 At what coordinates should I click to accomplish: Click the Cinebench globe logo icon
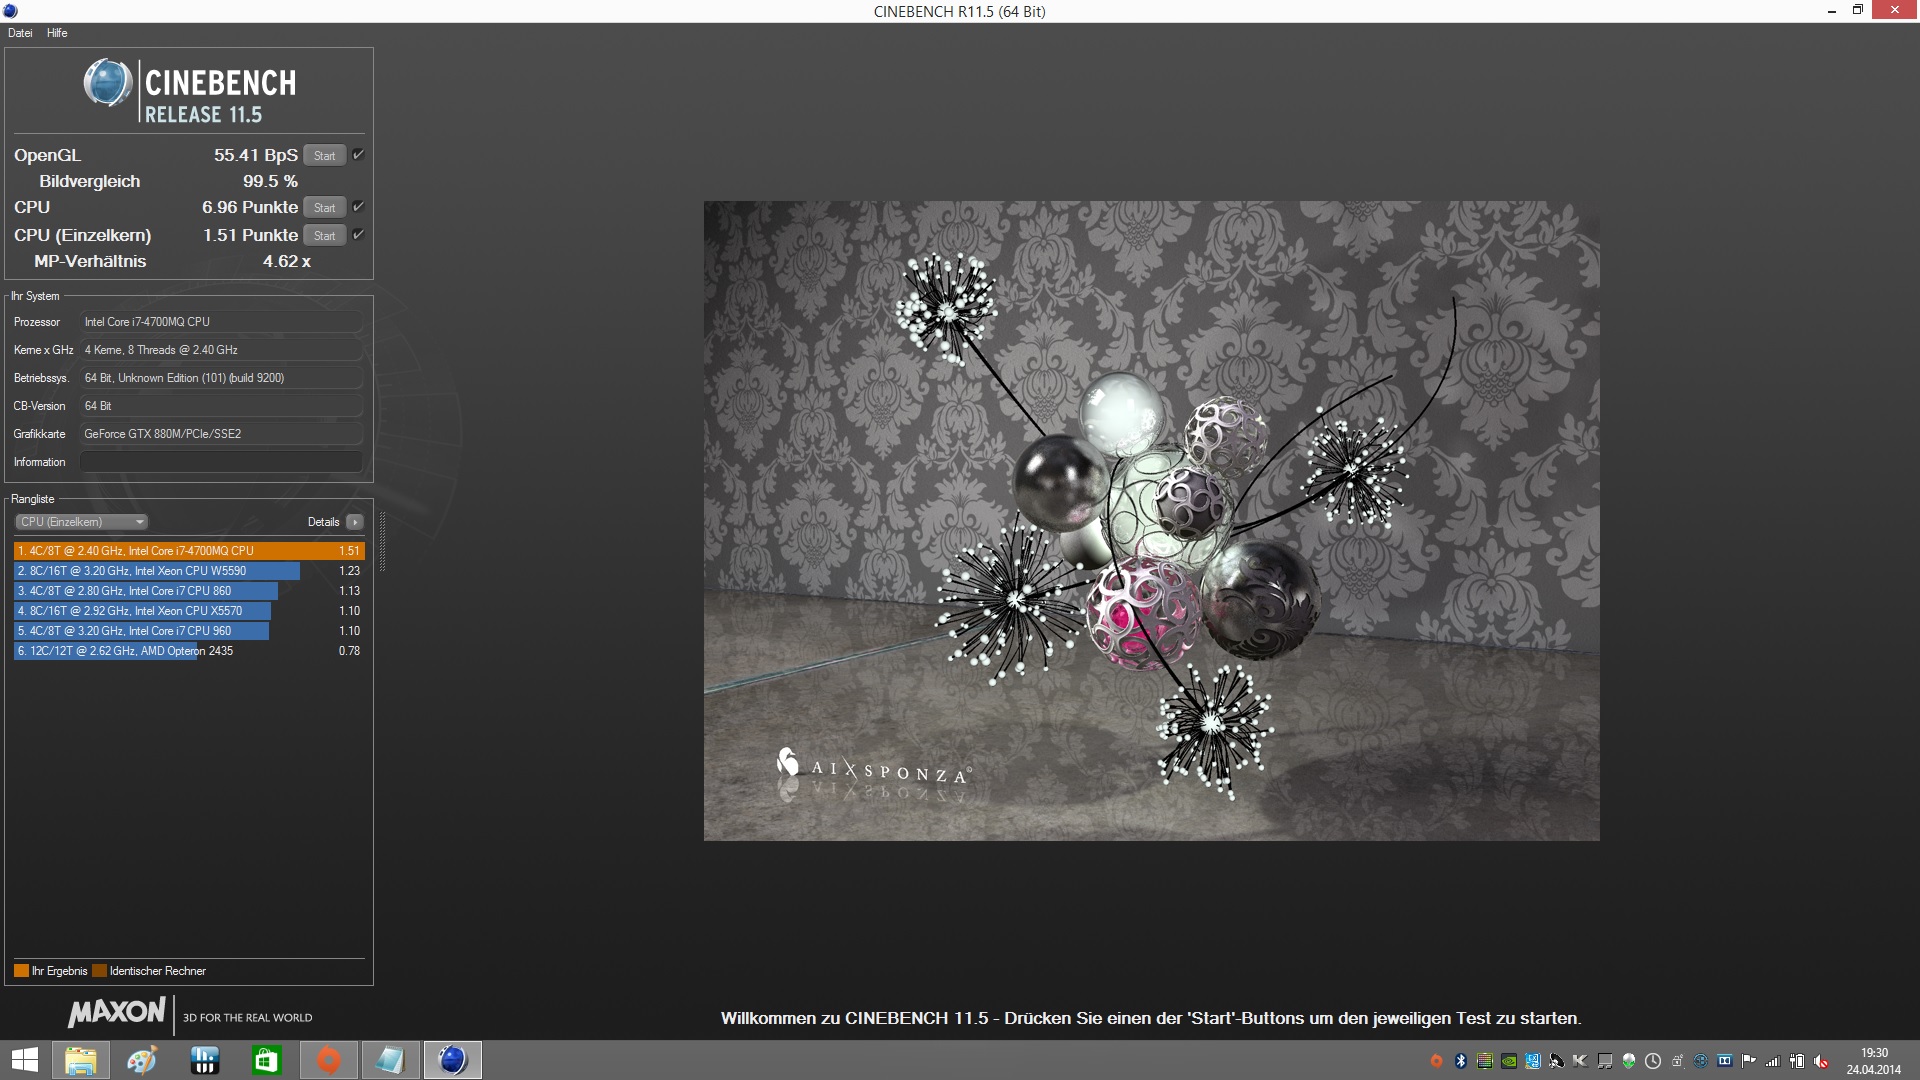(x=107, y=84)
